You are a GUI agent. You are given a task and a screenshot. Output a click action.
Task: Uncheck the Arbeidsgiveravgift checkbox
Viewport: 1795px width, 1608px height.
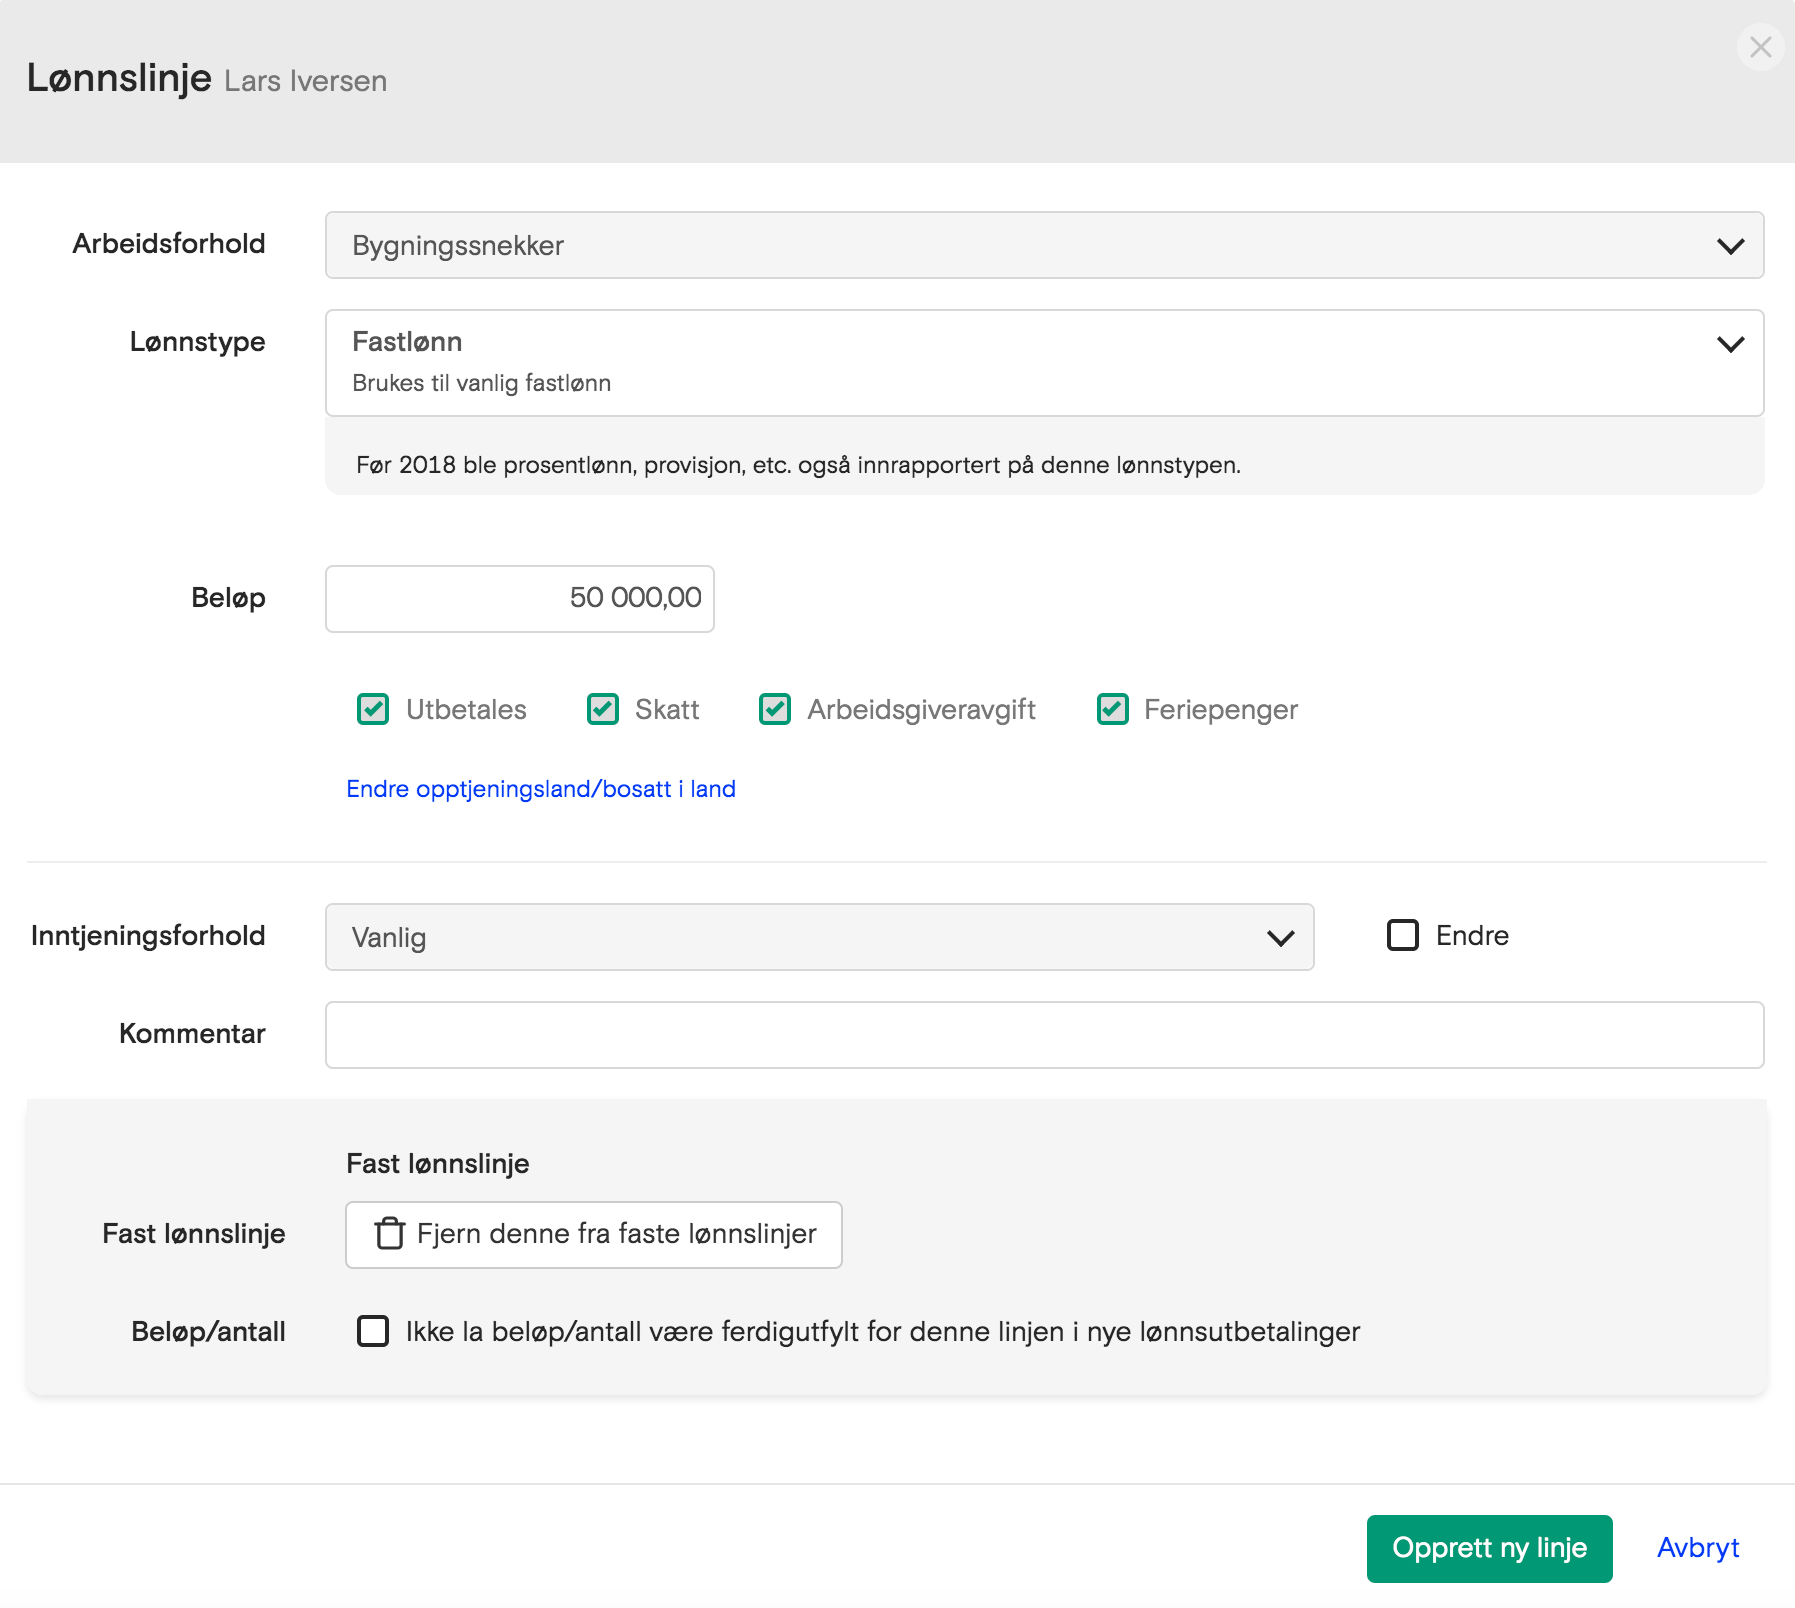tap(775, 709)
